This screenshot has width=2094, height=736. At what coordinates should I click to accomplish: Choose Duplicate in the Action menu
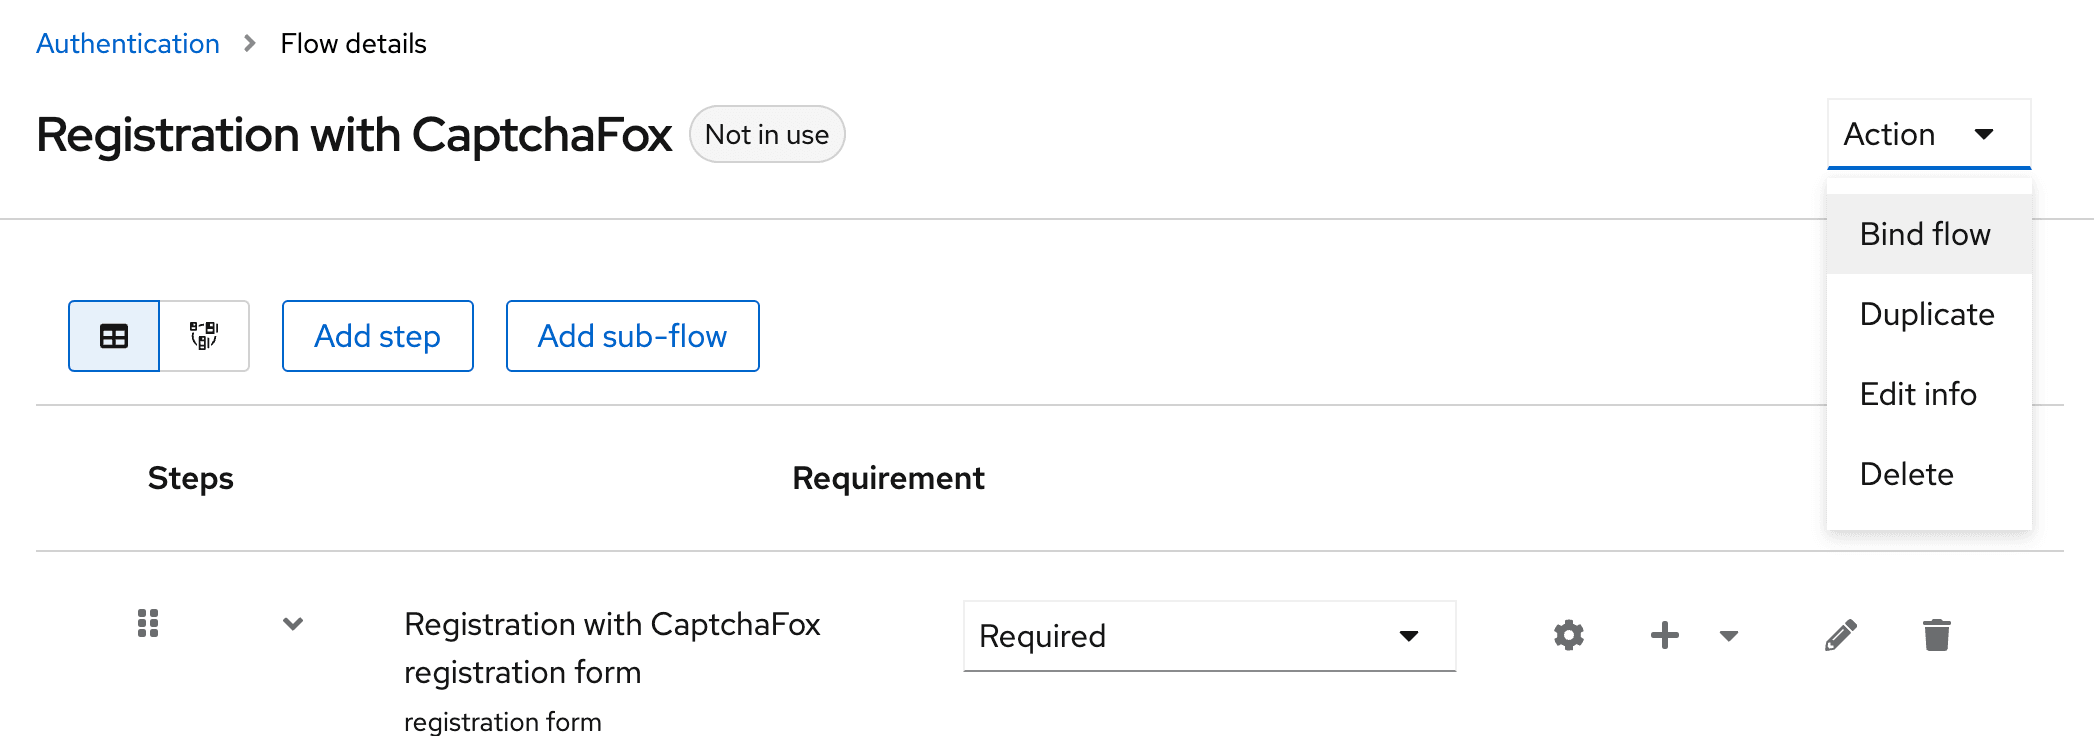tap(1929, 314)
